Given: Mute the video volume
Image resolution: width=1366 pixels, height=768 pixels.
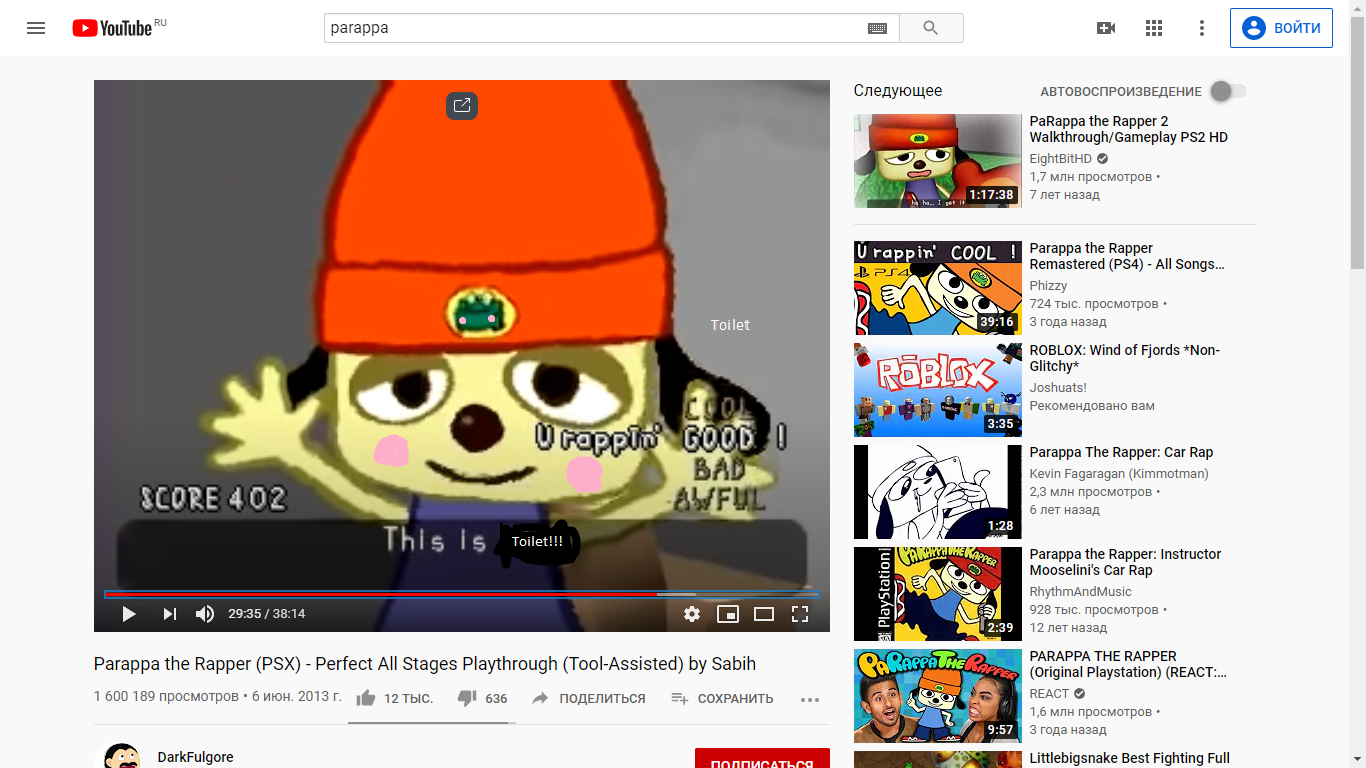Looking at the screenshot, I should 205,614.
